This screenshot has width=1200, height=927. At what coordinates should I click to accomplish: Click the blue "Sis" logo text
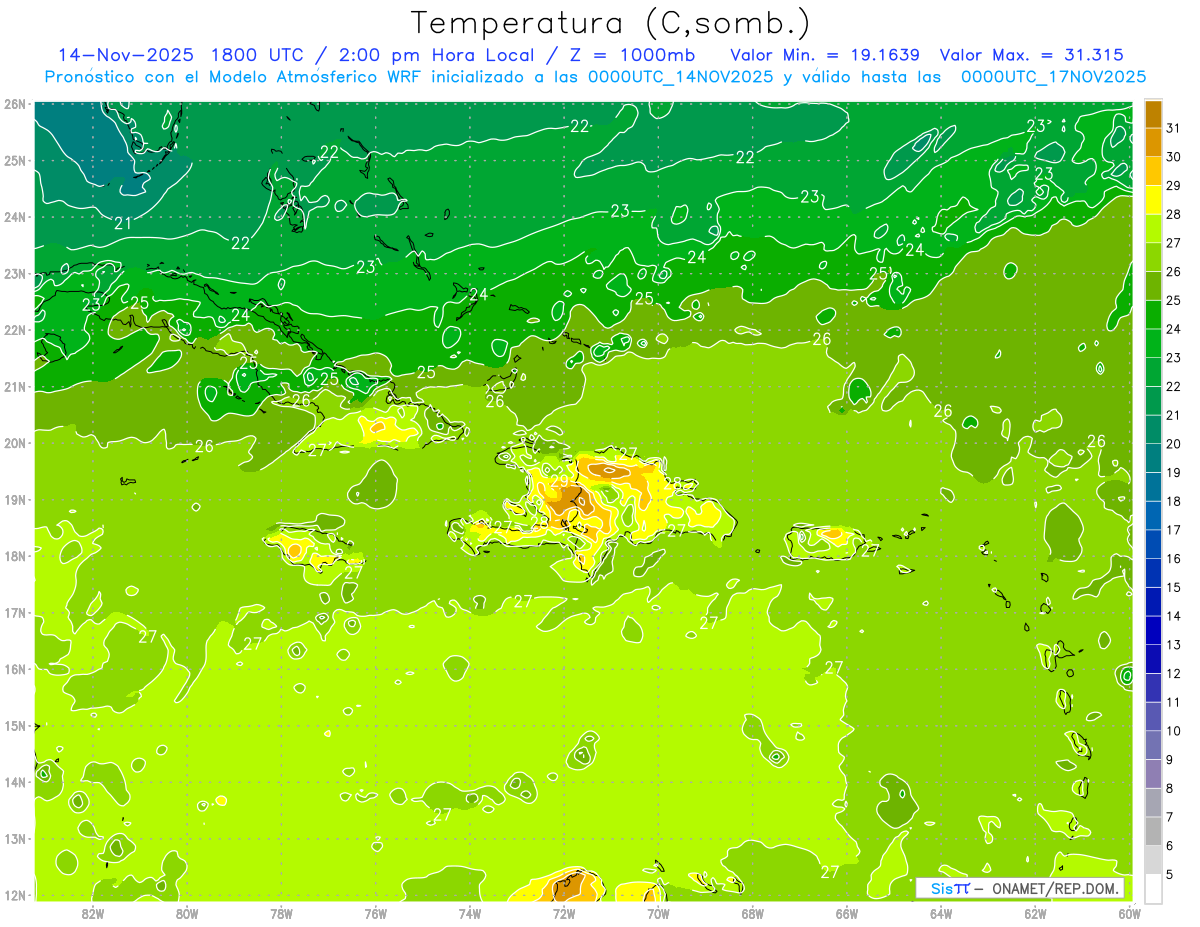942,889
